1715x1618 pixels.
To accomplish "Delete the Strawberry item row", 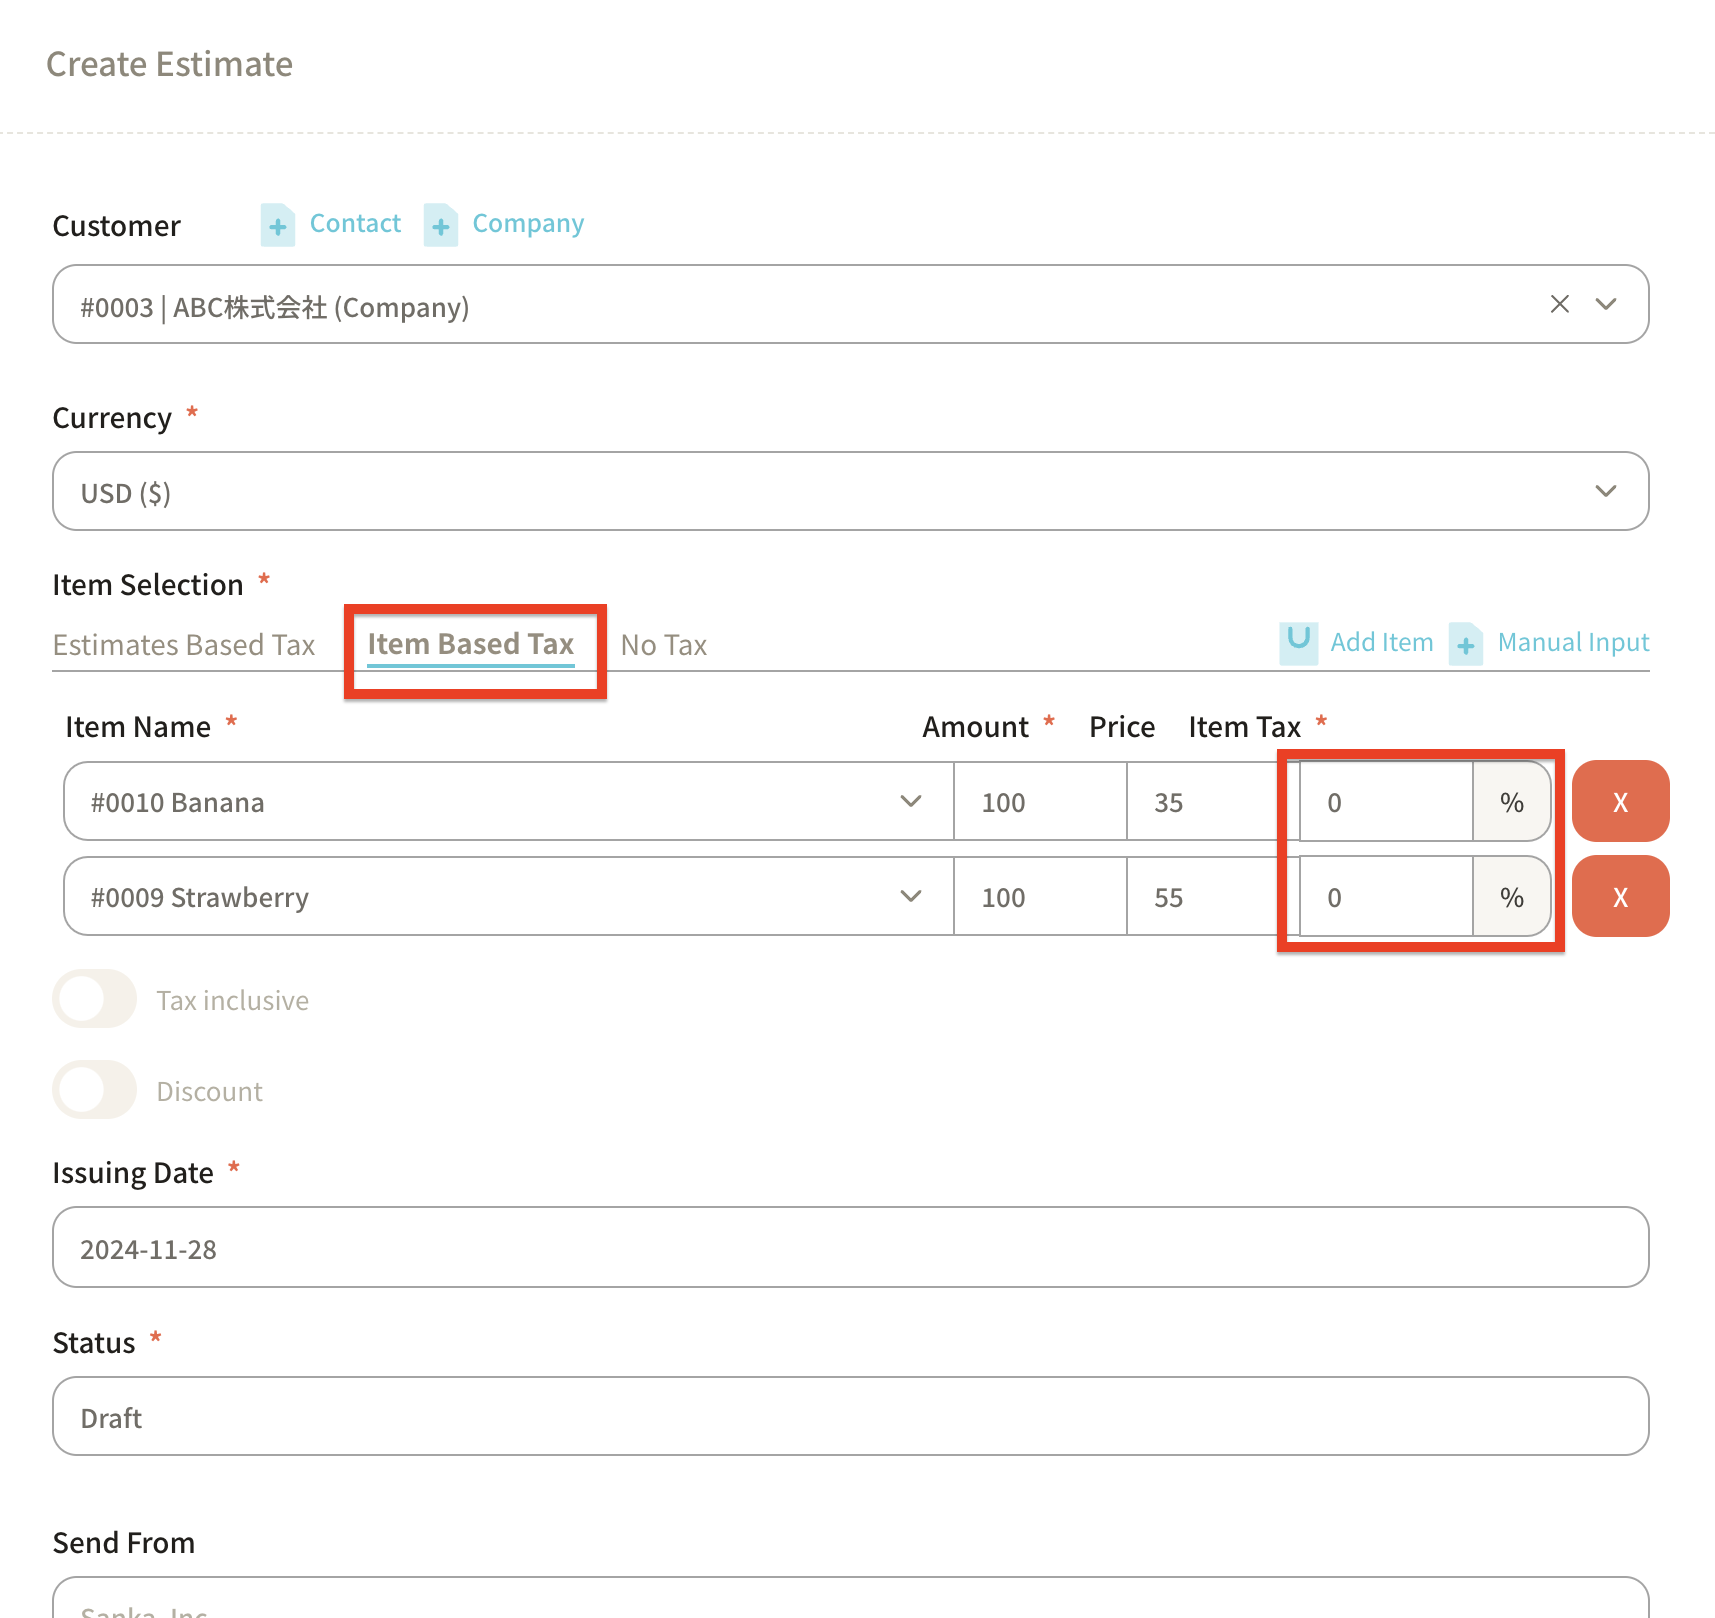I will click(x=1620, y=897).
